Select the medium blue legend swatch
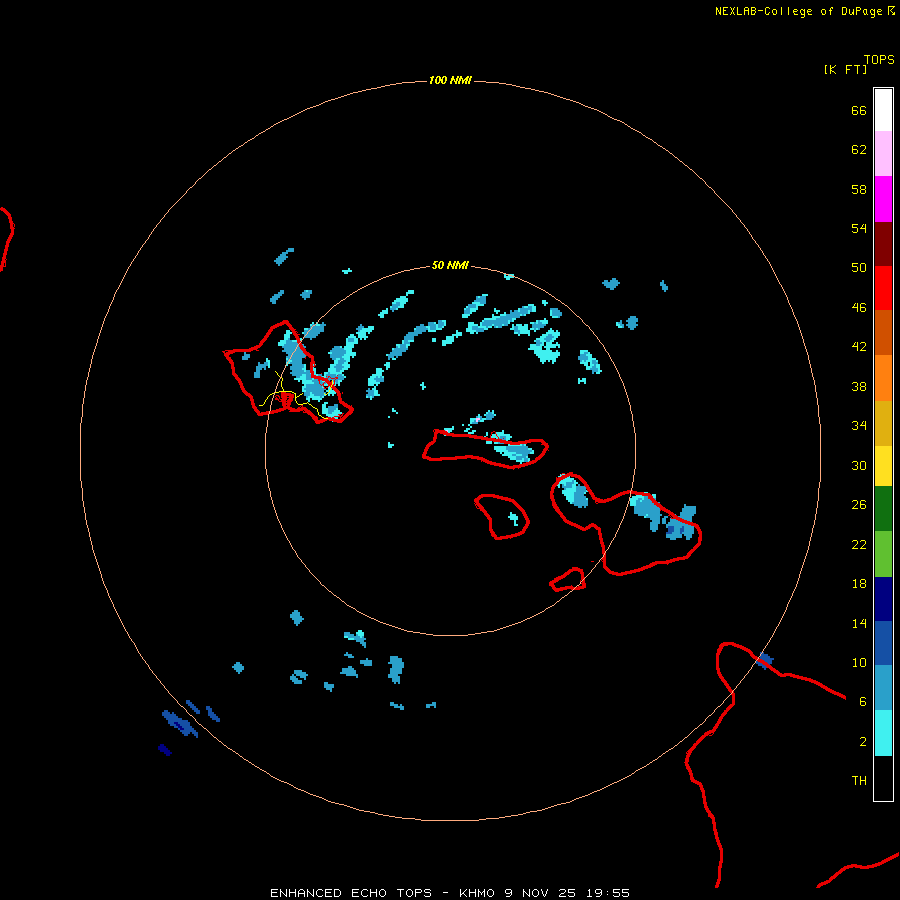900x900 pixels. (x=883, y=643)
